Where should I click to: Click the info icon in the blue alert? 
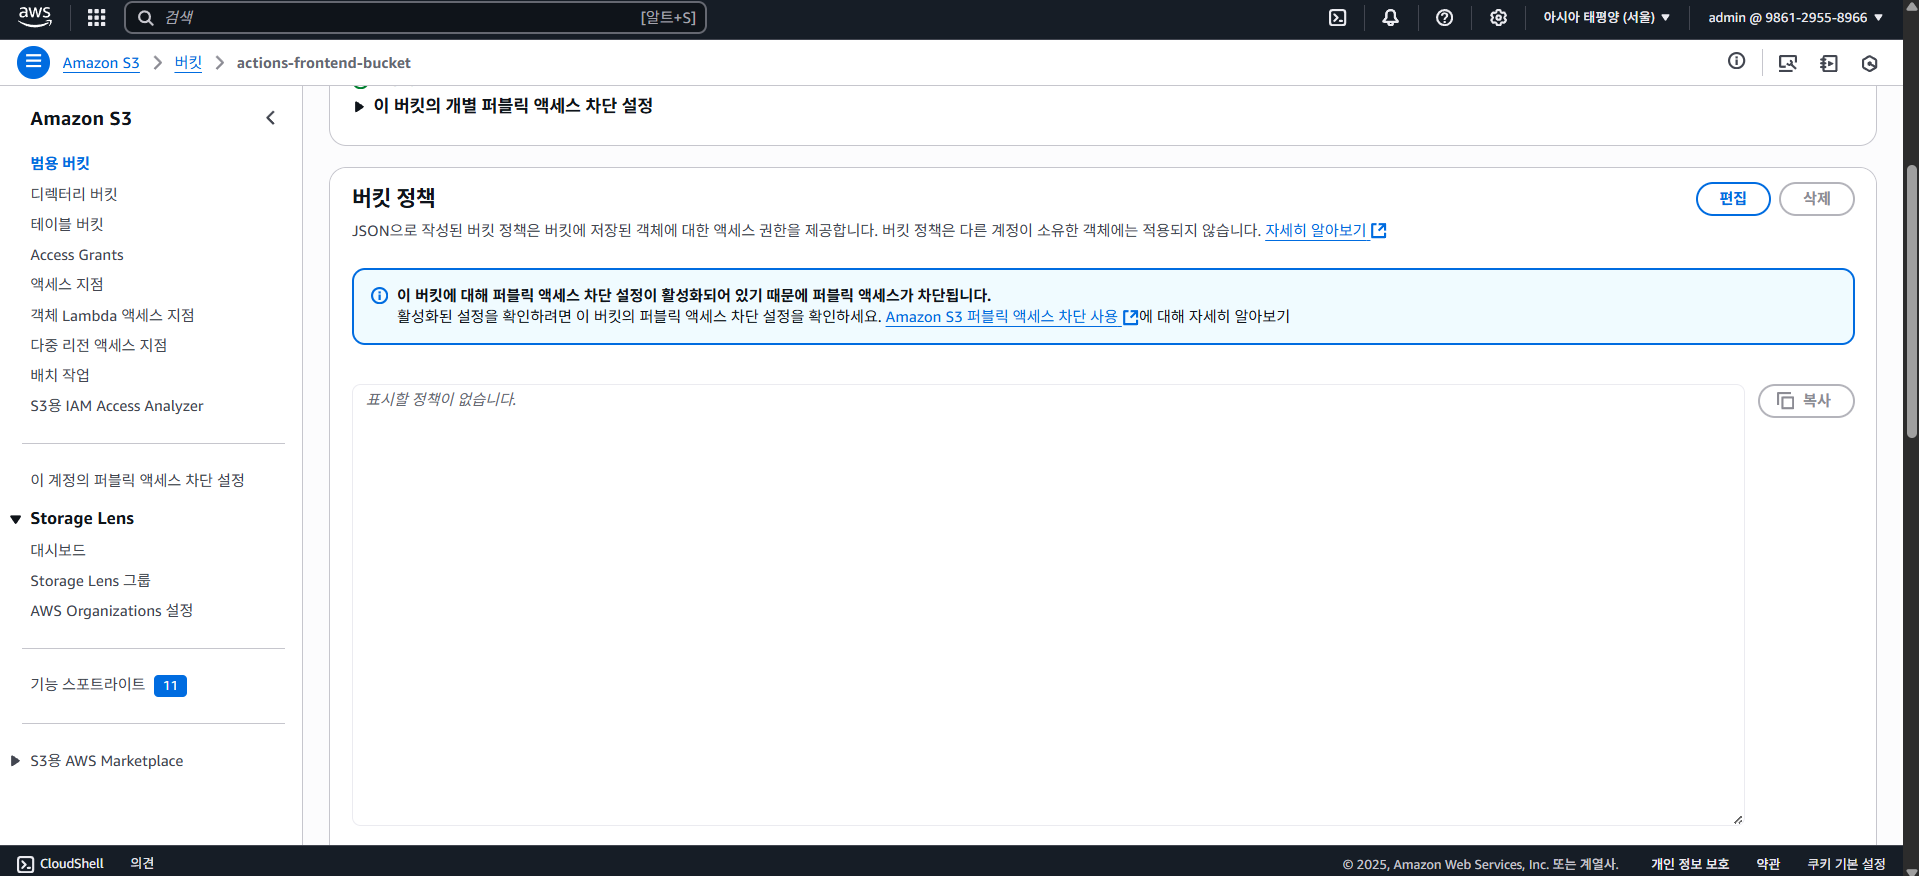(379, 295)
